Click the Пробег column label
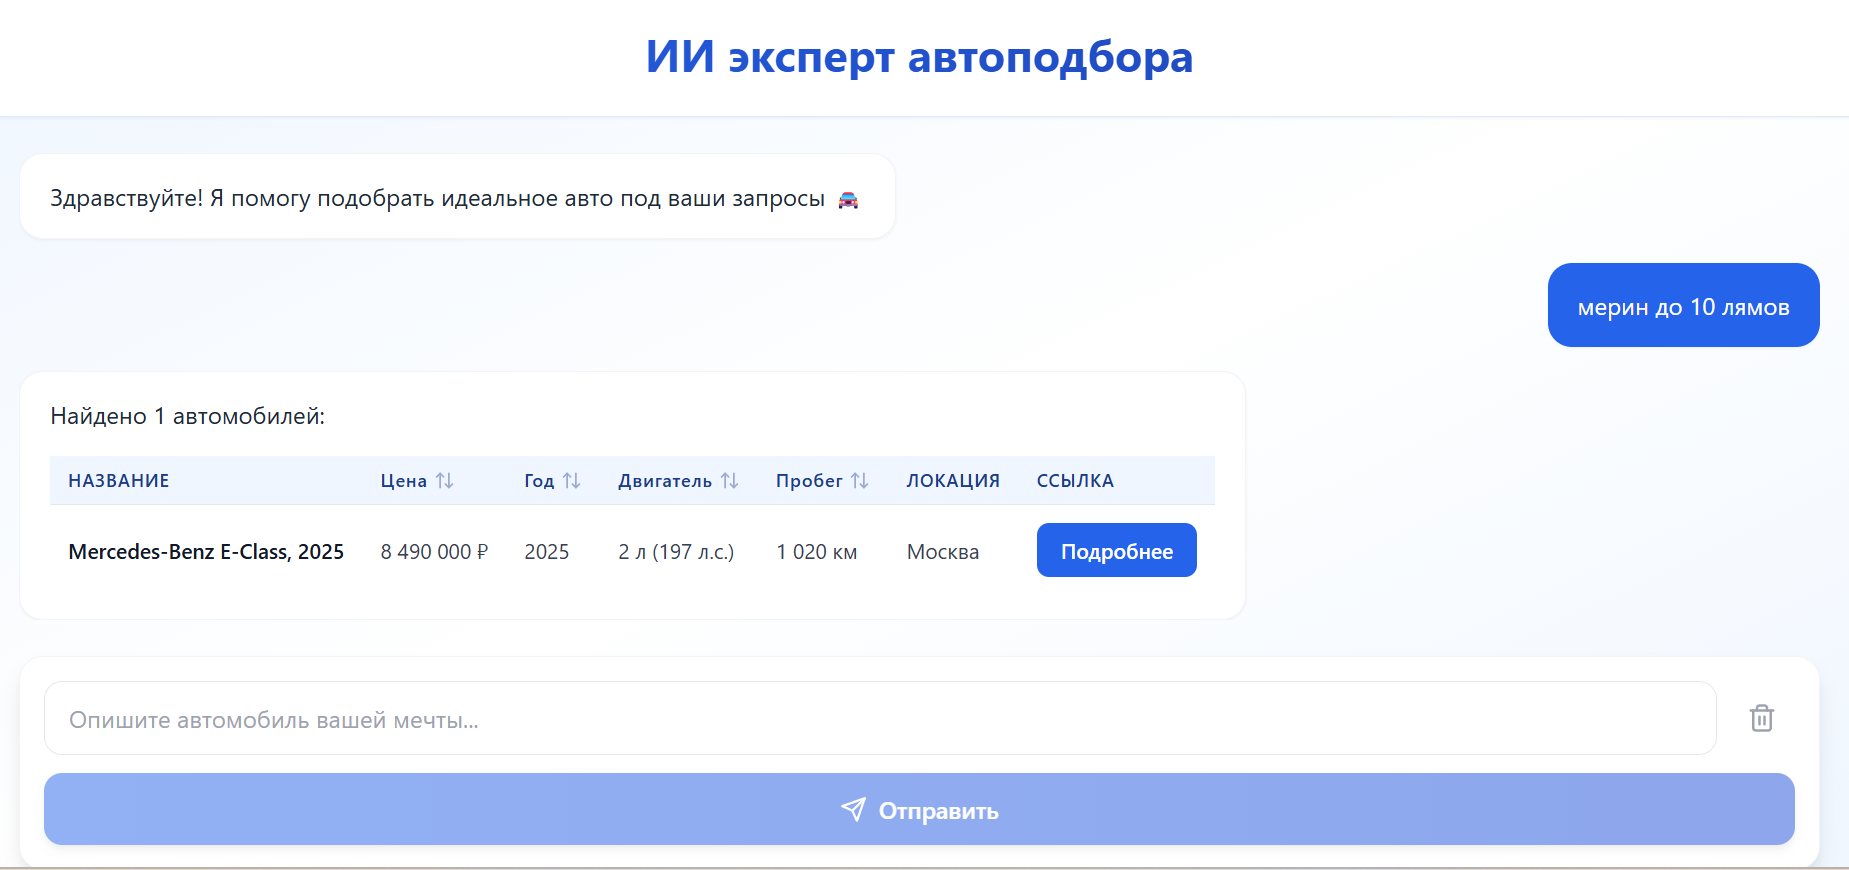The width and height of the screenshot is (1849, 870). [x=809, y=481]
